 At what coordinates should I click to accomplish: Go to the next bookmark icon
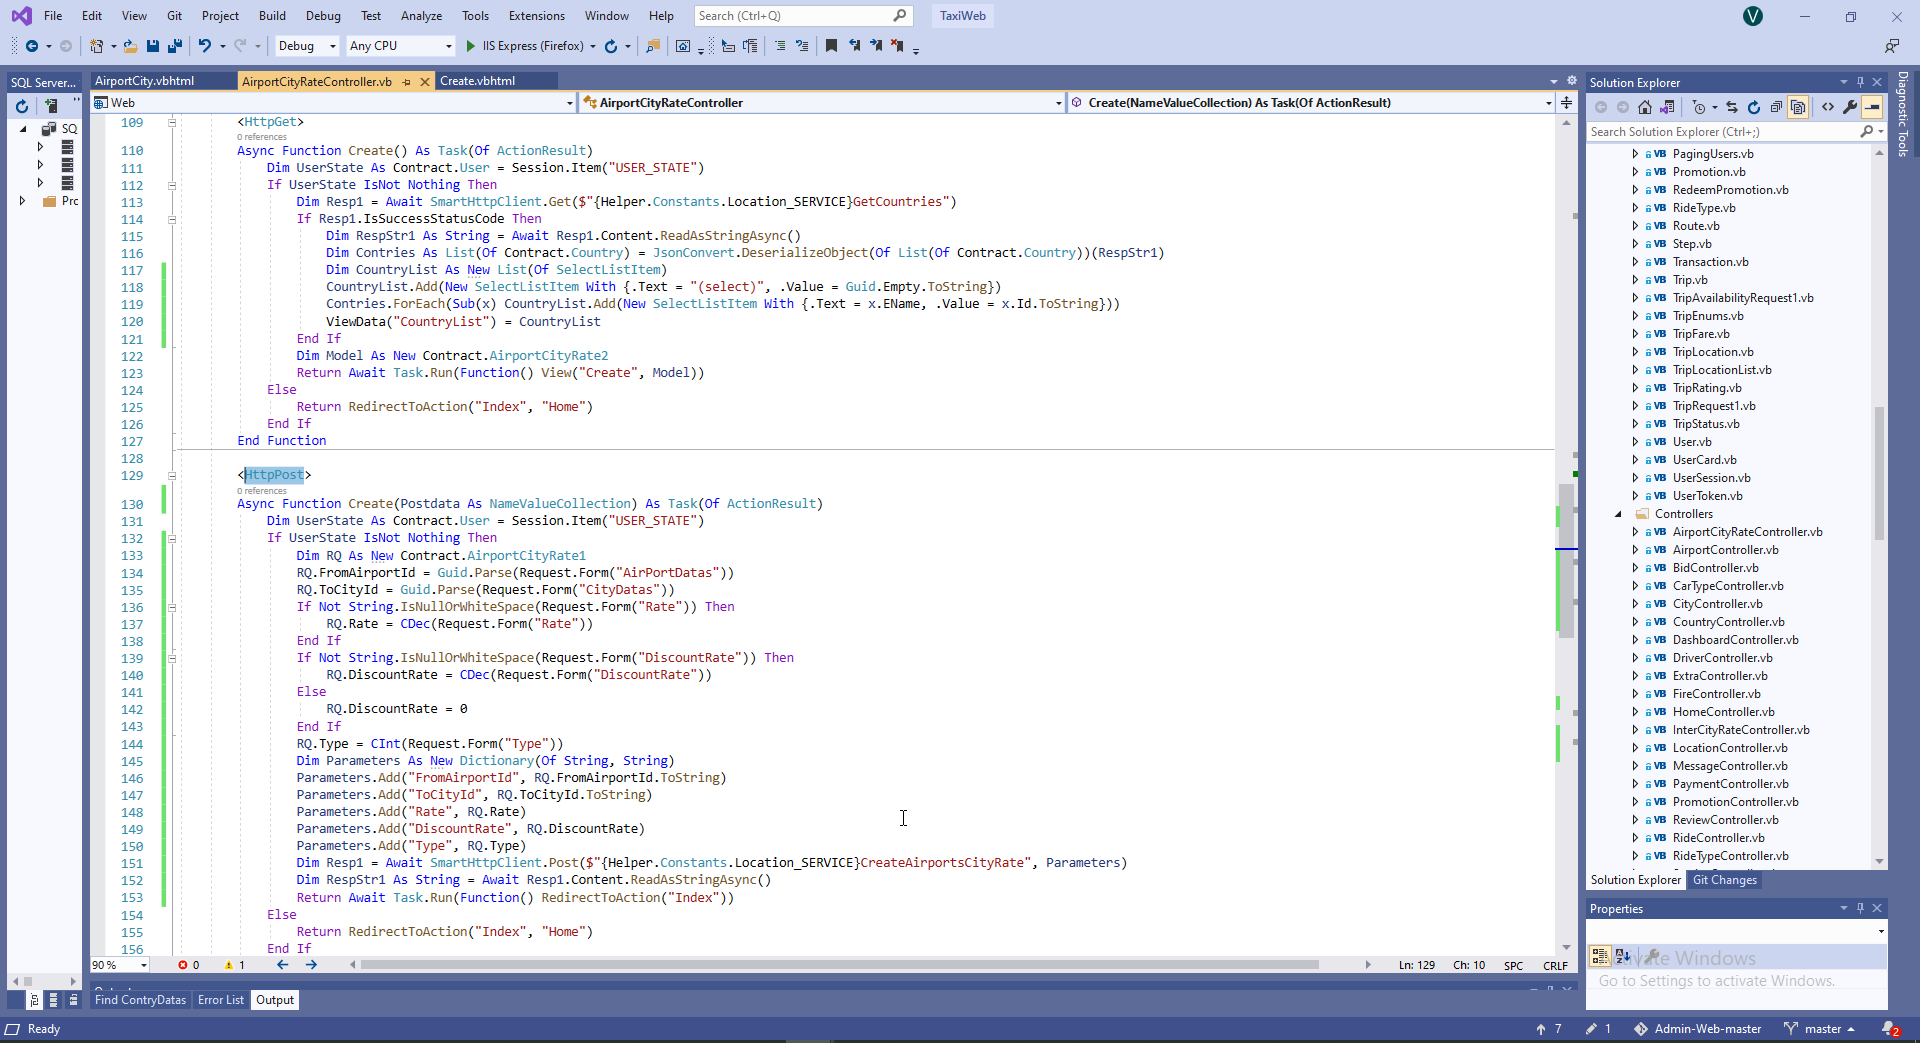pyautogui.click(x=876, y=46)
